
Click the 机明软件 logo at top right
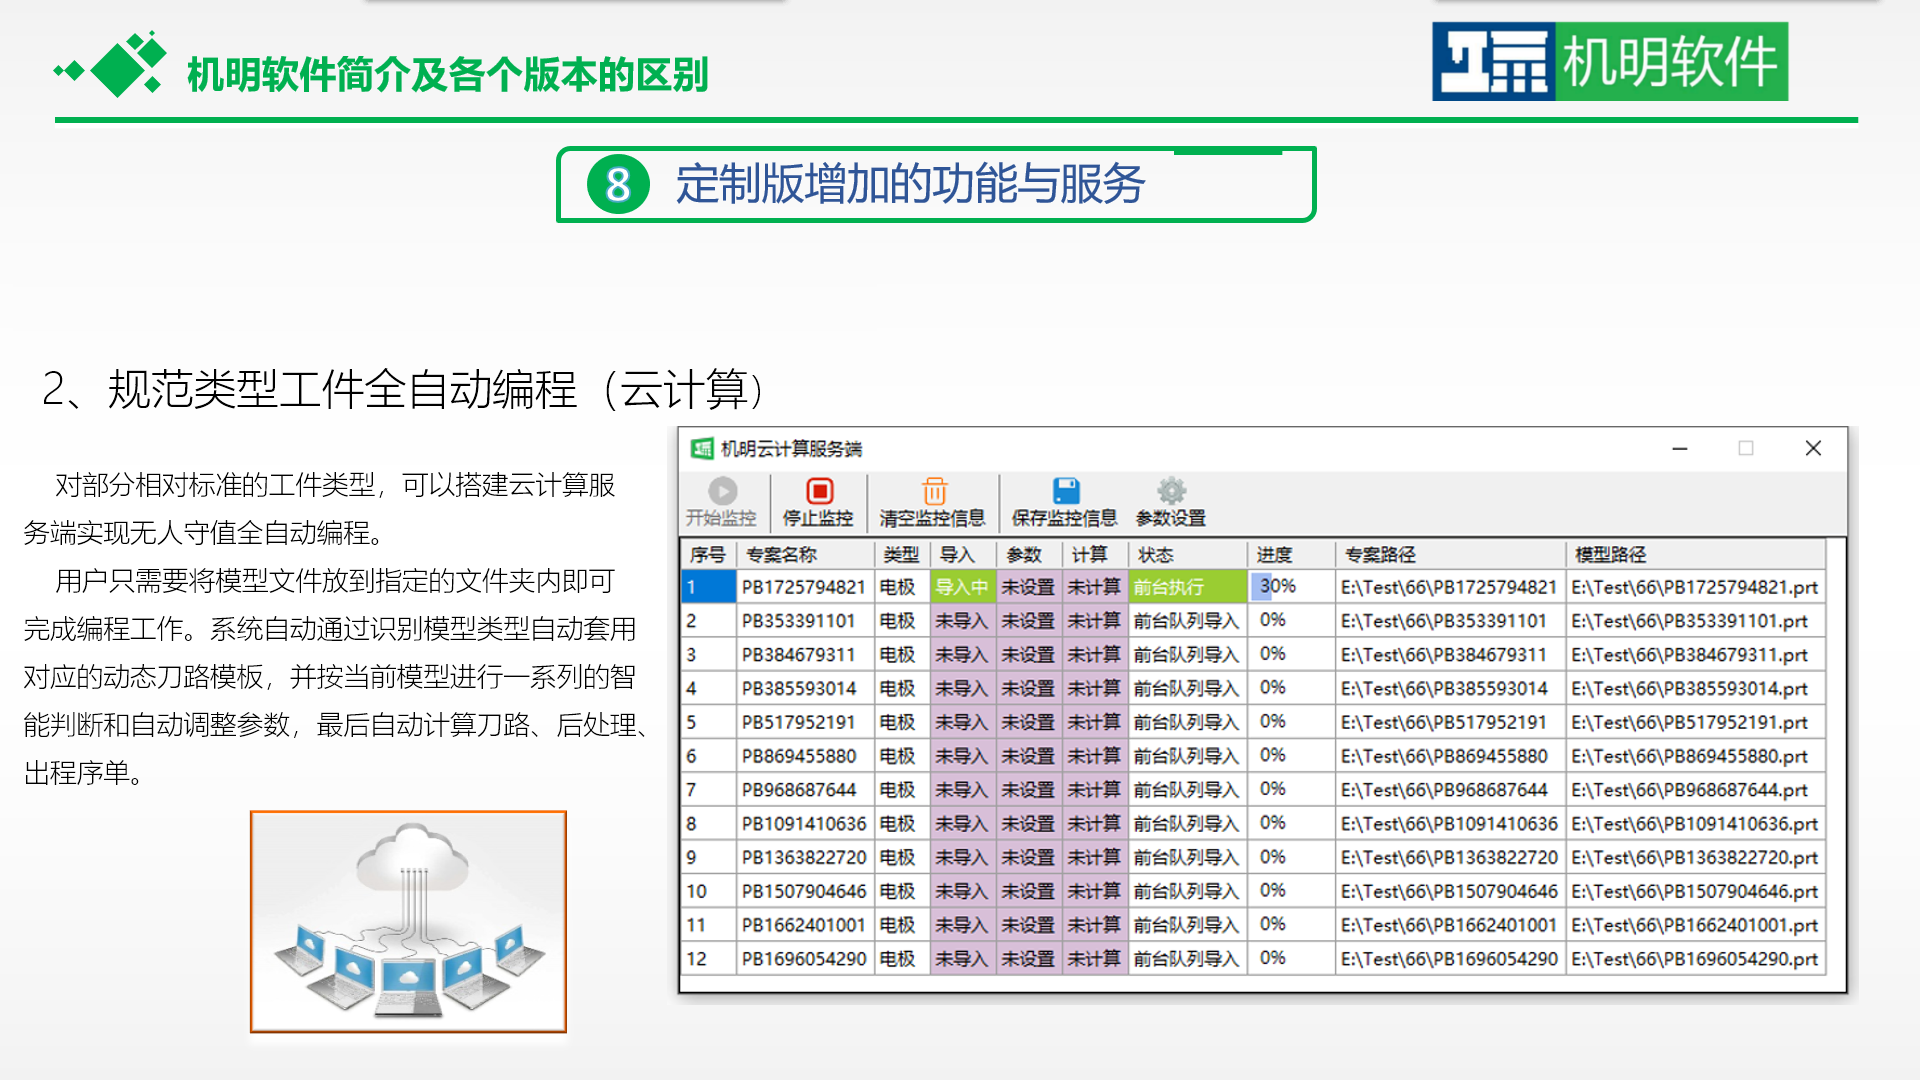[1610, 62]
